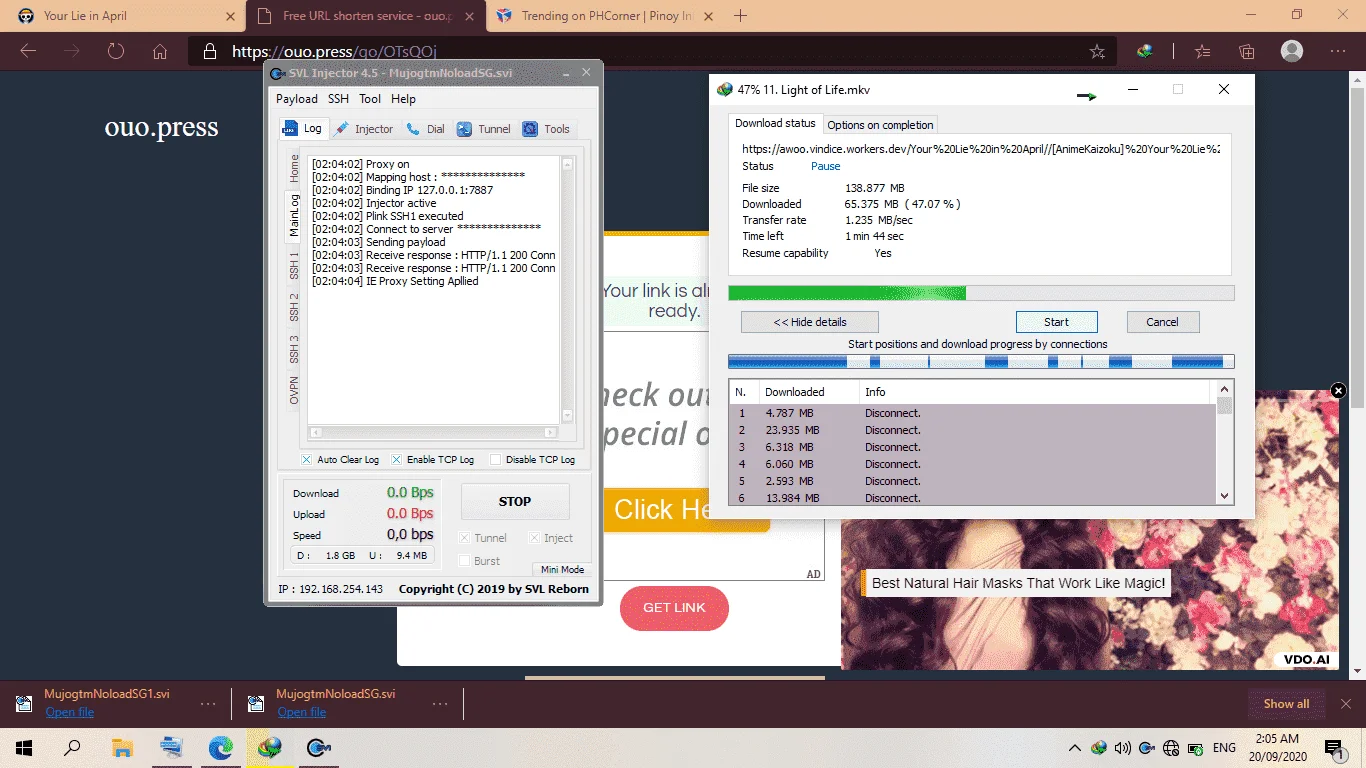Open the Help menu in SVL Injector
The height and width of the screenshot is (768, 1366).
[x=403, y=99]
